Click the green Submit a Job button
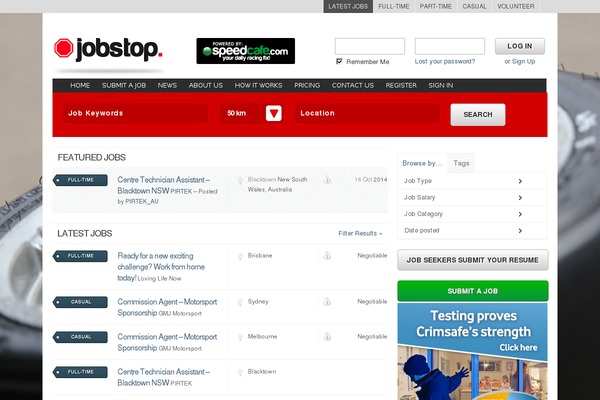Screen dimensions: 600x400 [472, 291]
